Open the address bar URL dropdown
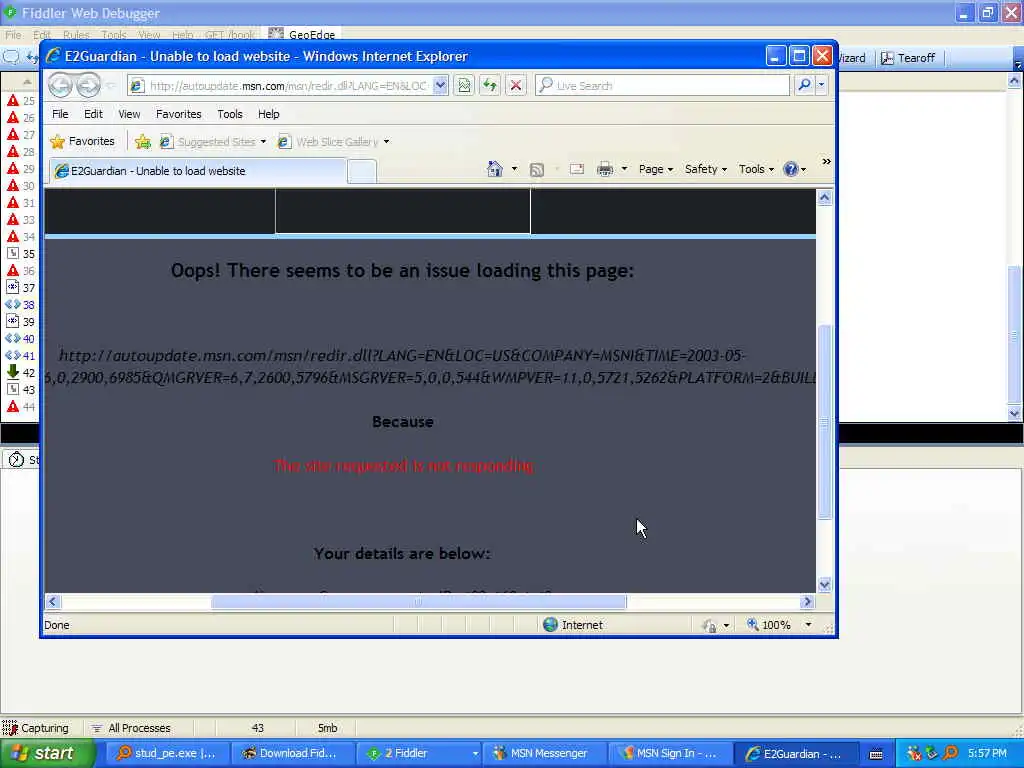The width and height of the screenshot is (1024, 768). click(x=441, y=86)
